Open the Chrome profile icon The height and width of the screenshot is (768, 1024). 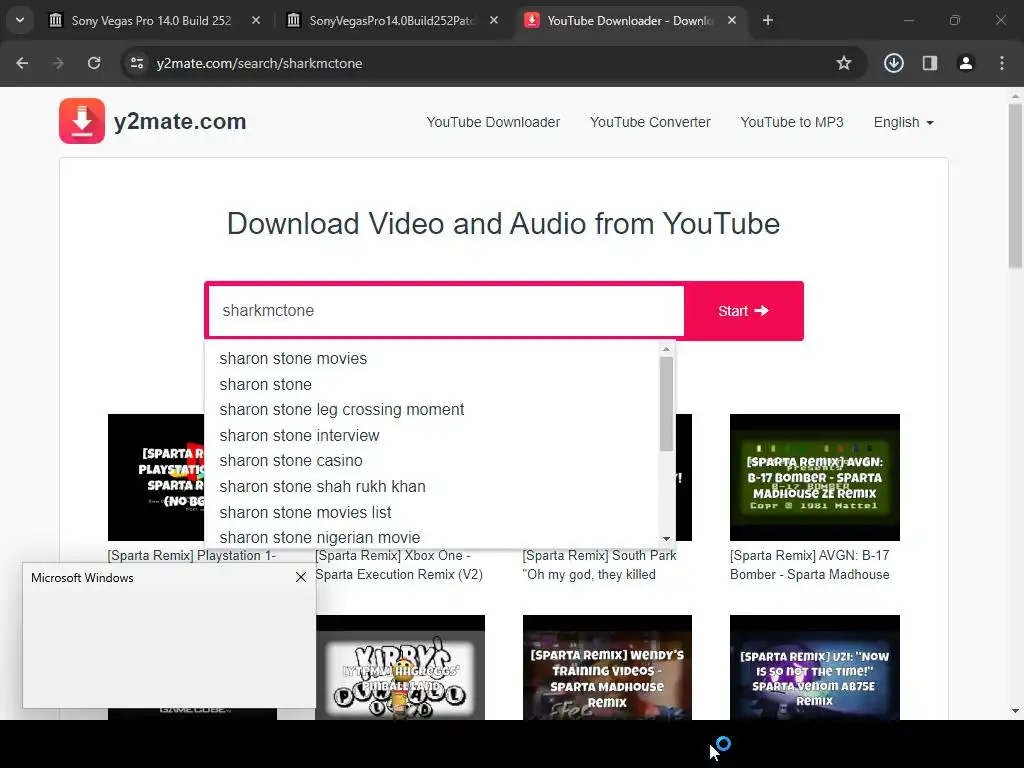tap(966, 63)
